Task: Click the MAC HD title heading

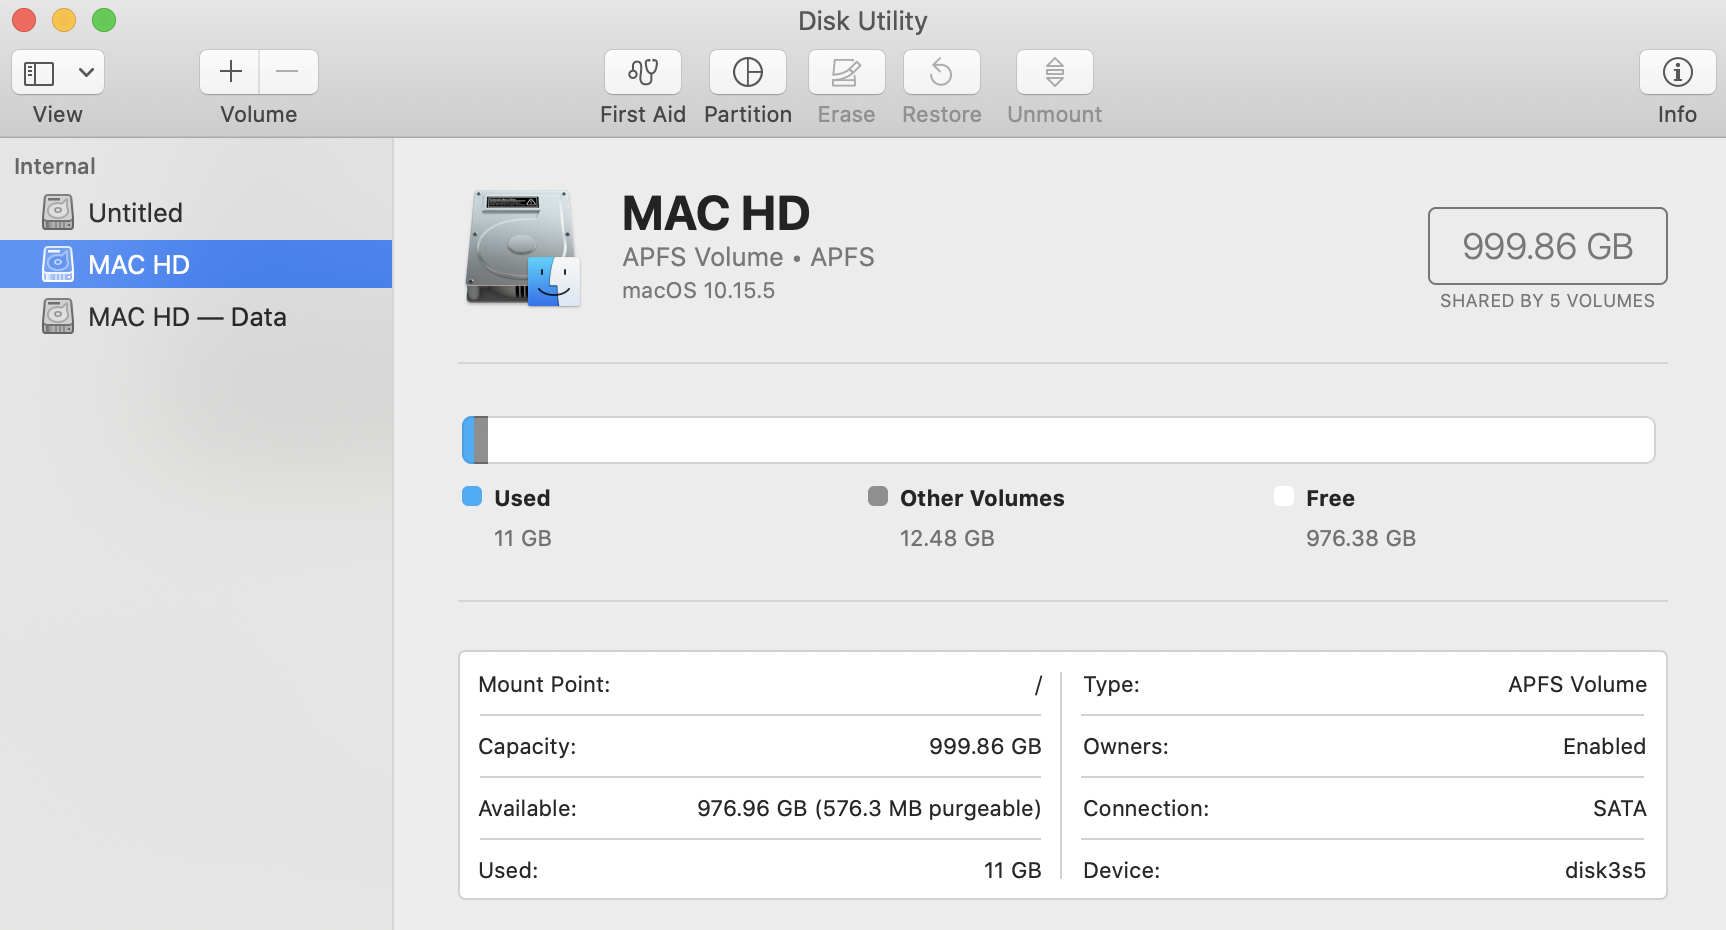Action: (716, 214)
